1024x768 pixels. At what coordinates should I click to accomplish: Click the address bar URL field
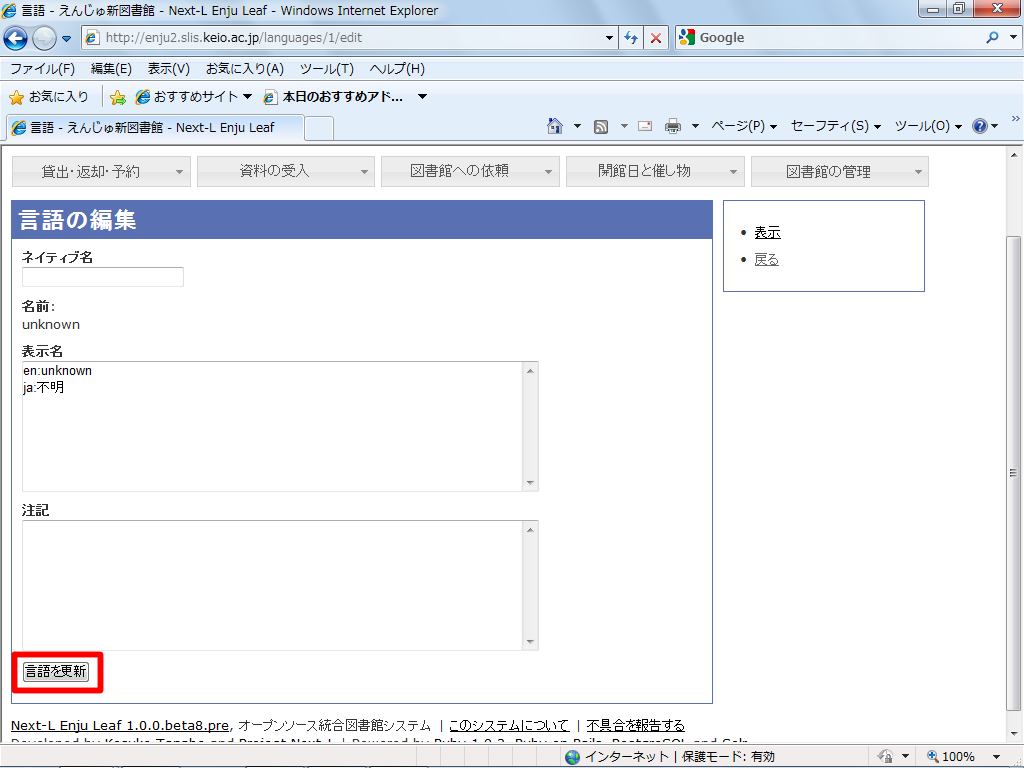tap(349, 38)
